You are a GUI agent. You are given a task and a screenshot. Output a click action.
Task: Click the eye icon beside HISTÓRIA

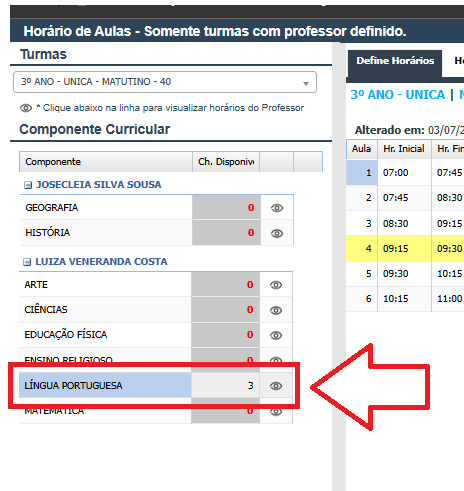click(x=277, y=233)
